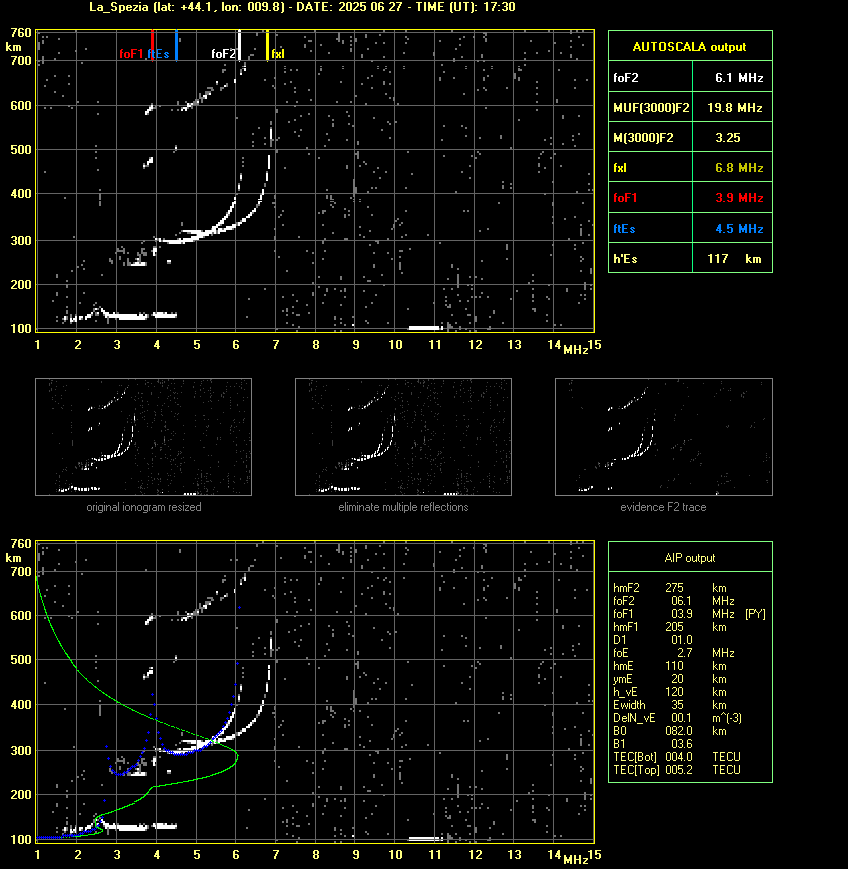Select the ymE 20 km entry
Screen dimensions: 848x869
pyautogui.click(x=670, y=679)
